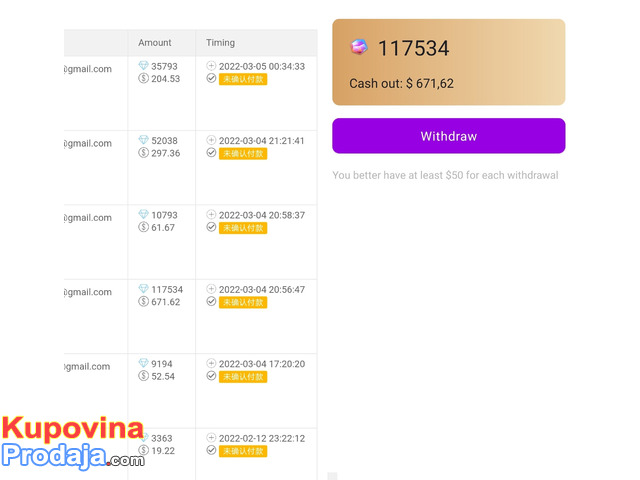Click gmail.com email in the 52038 row
Image resolution: width=640 pixels, height=480 pixels.
point(88,143)
